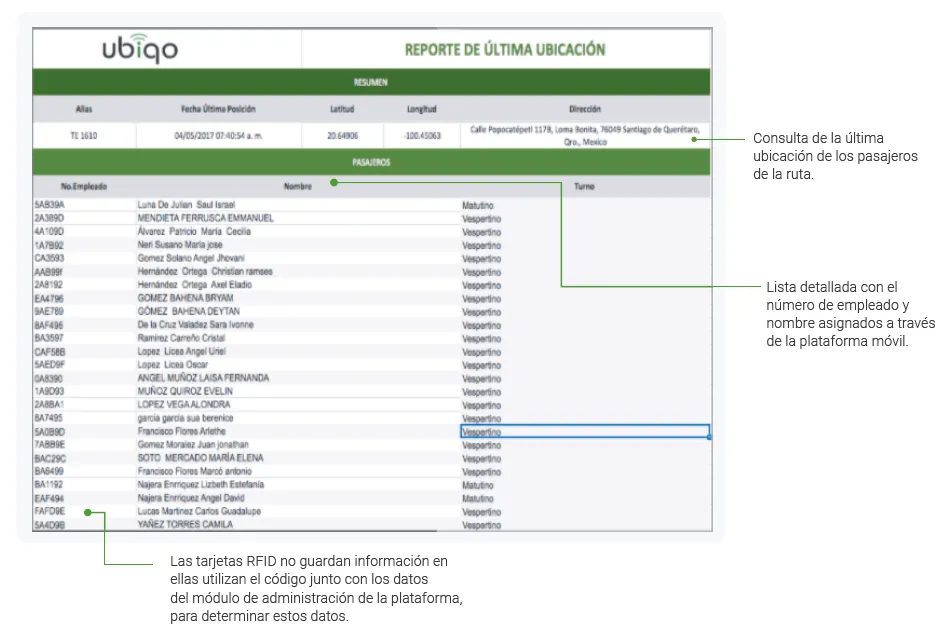The image size is (949, 630).
Task: Click the name 'De la Cruz Valadez Sara Ivonne'
Action: click(195, 325)
